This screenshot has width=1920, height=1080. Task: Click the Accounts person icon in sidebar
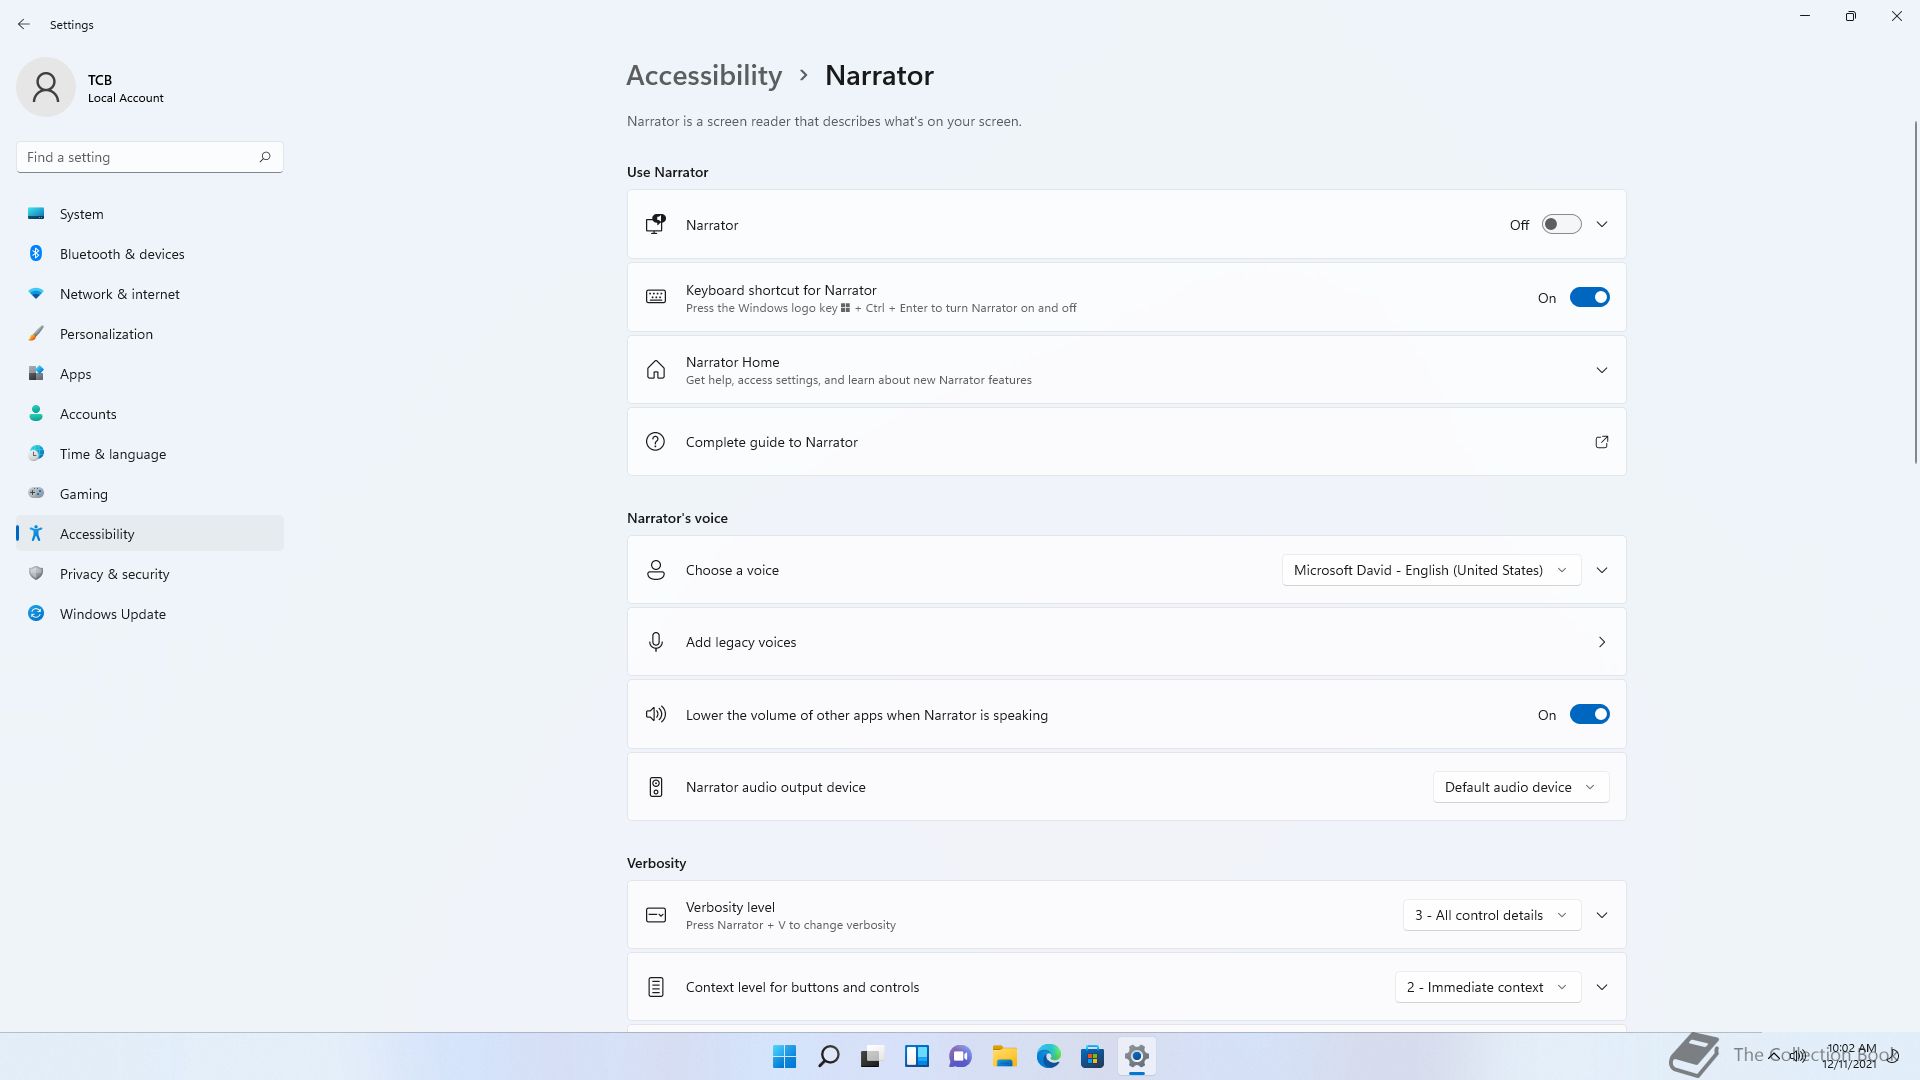pos(36,413)
